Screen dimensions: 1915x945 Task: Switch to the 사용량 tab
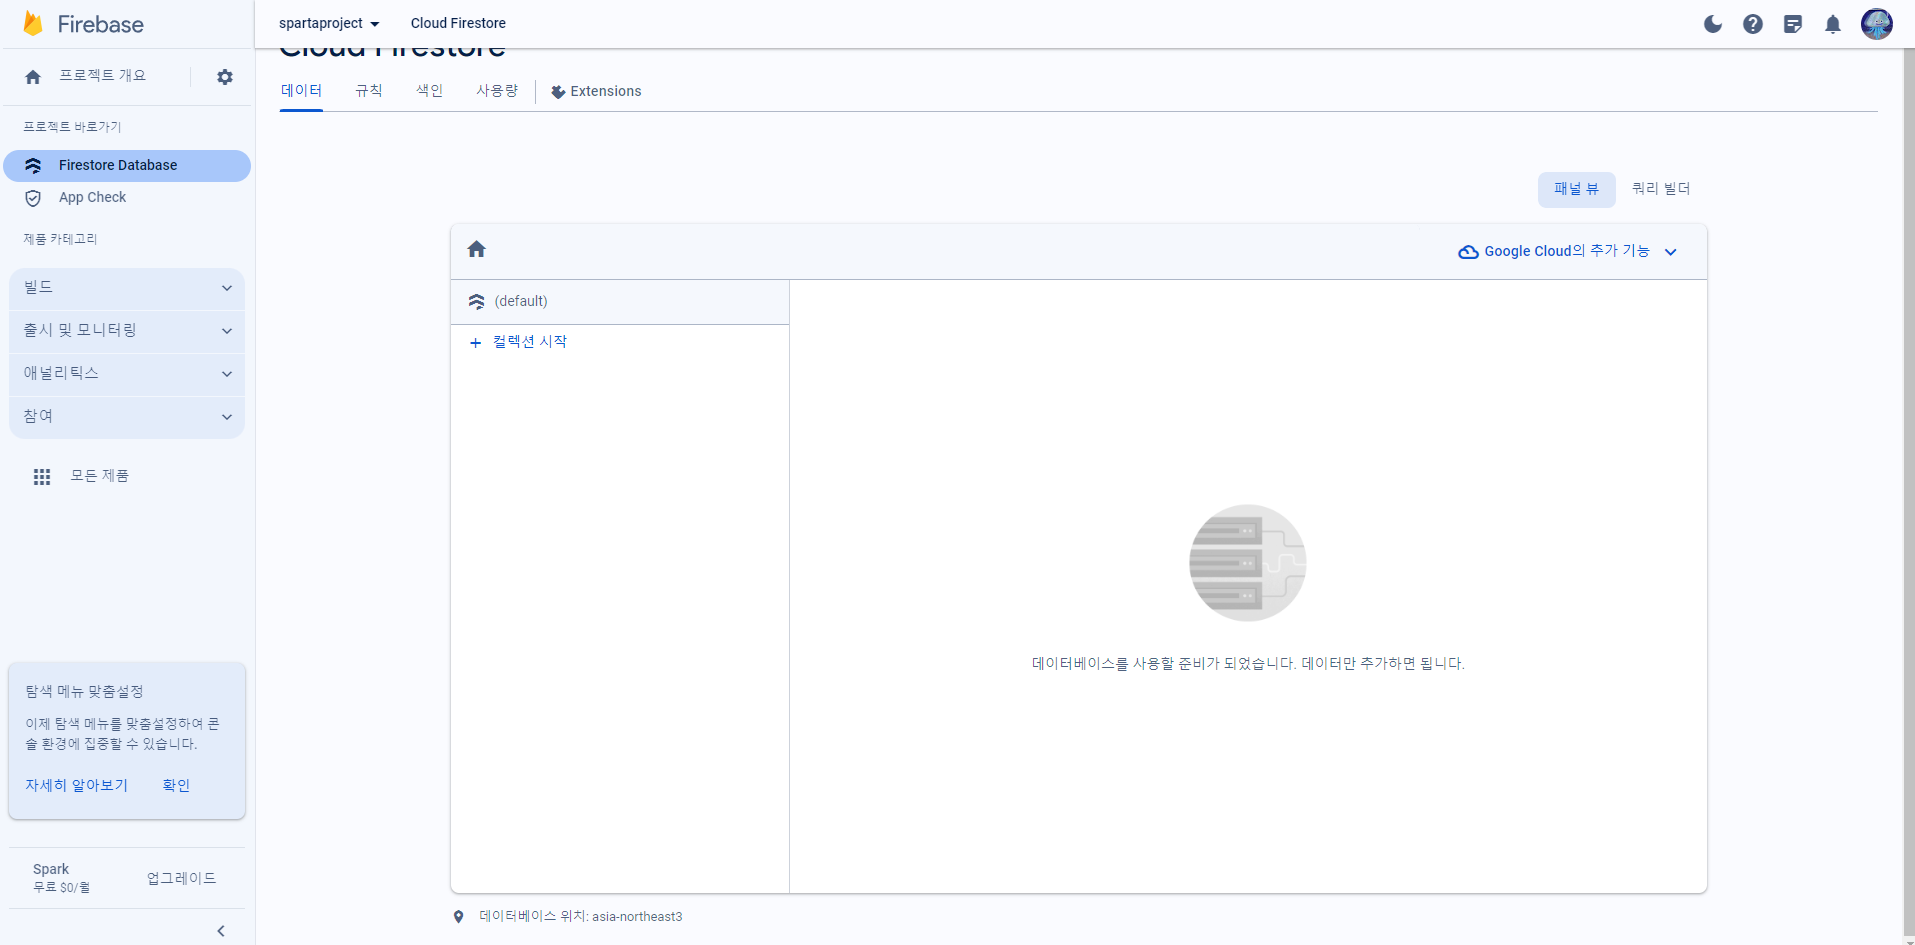click(x=497, y=91)
